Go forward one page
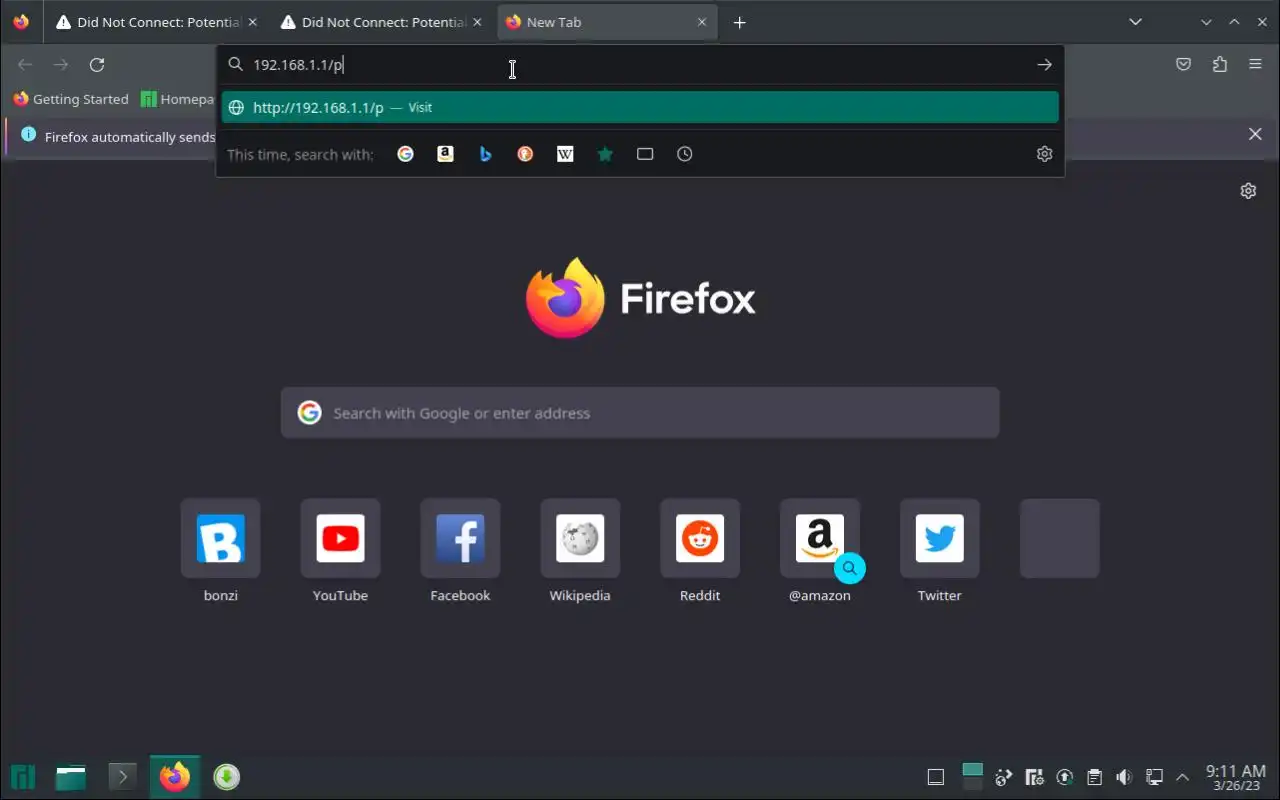 tap(61, 65)
